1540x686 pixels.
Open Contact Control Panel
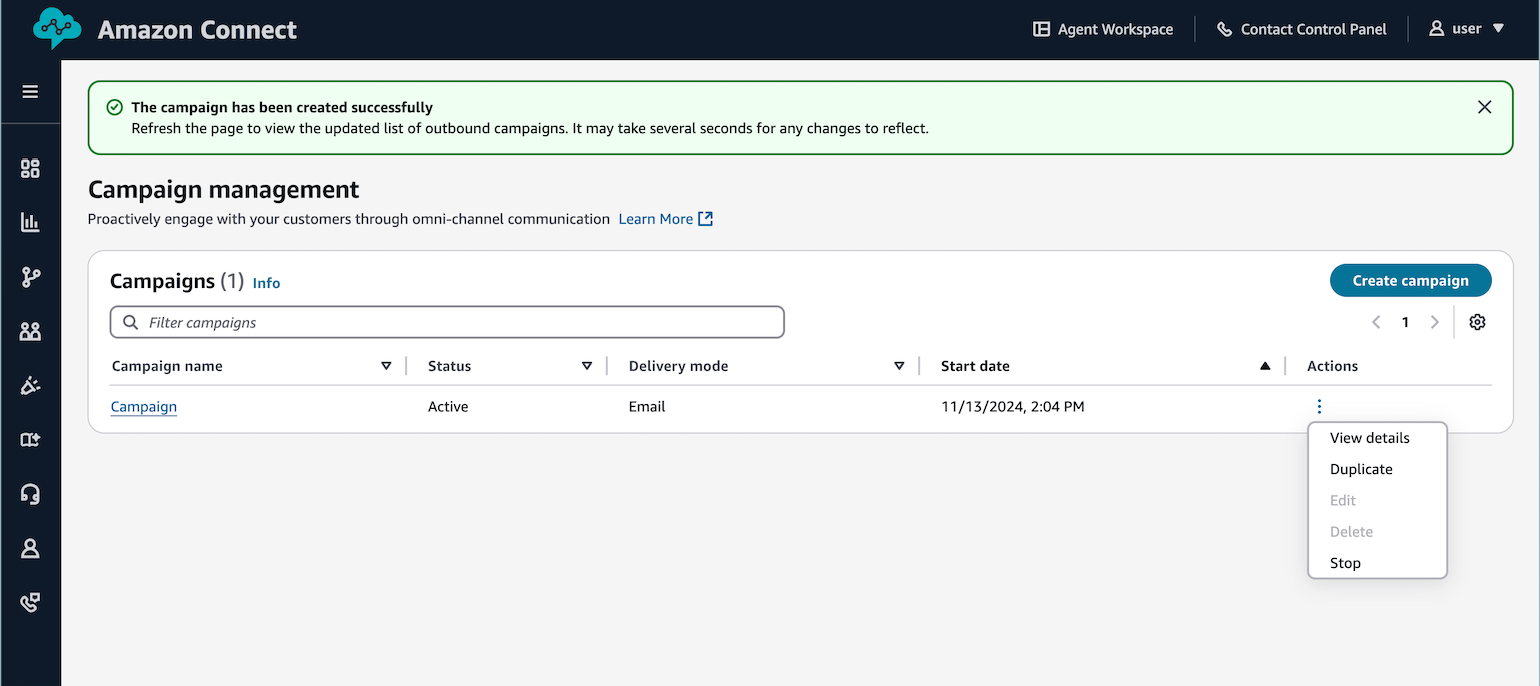[x=1301, y=29]
